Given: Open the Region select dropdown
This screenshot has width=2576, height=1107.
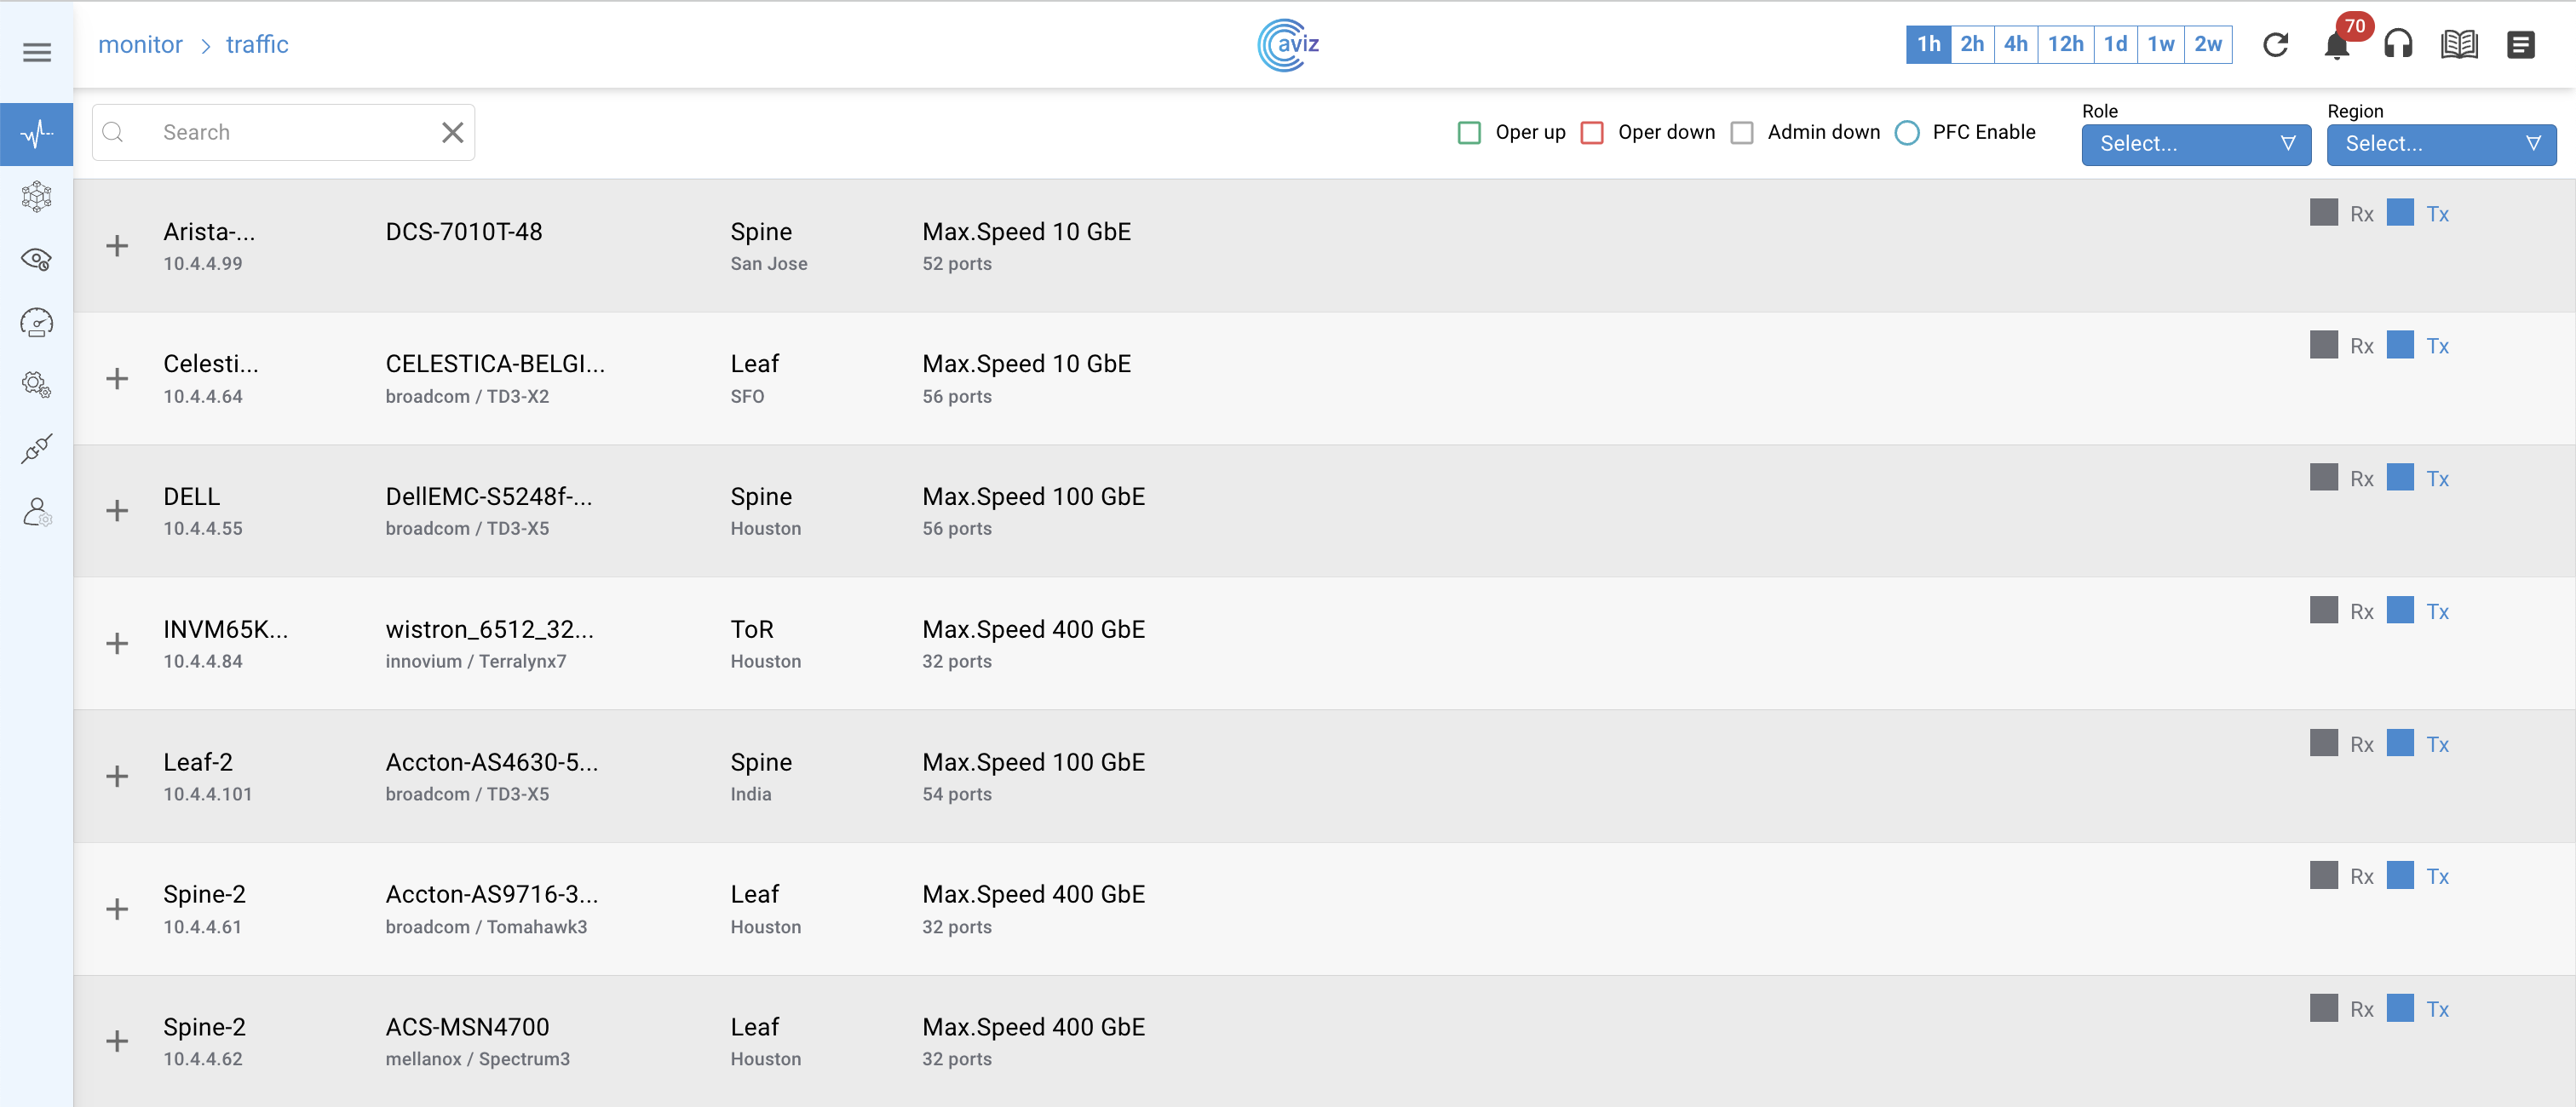Looking at the screenshot, I should [x=2440, y=144].
